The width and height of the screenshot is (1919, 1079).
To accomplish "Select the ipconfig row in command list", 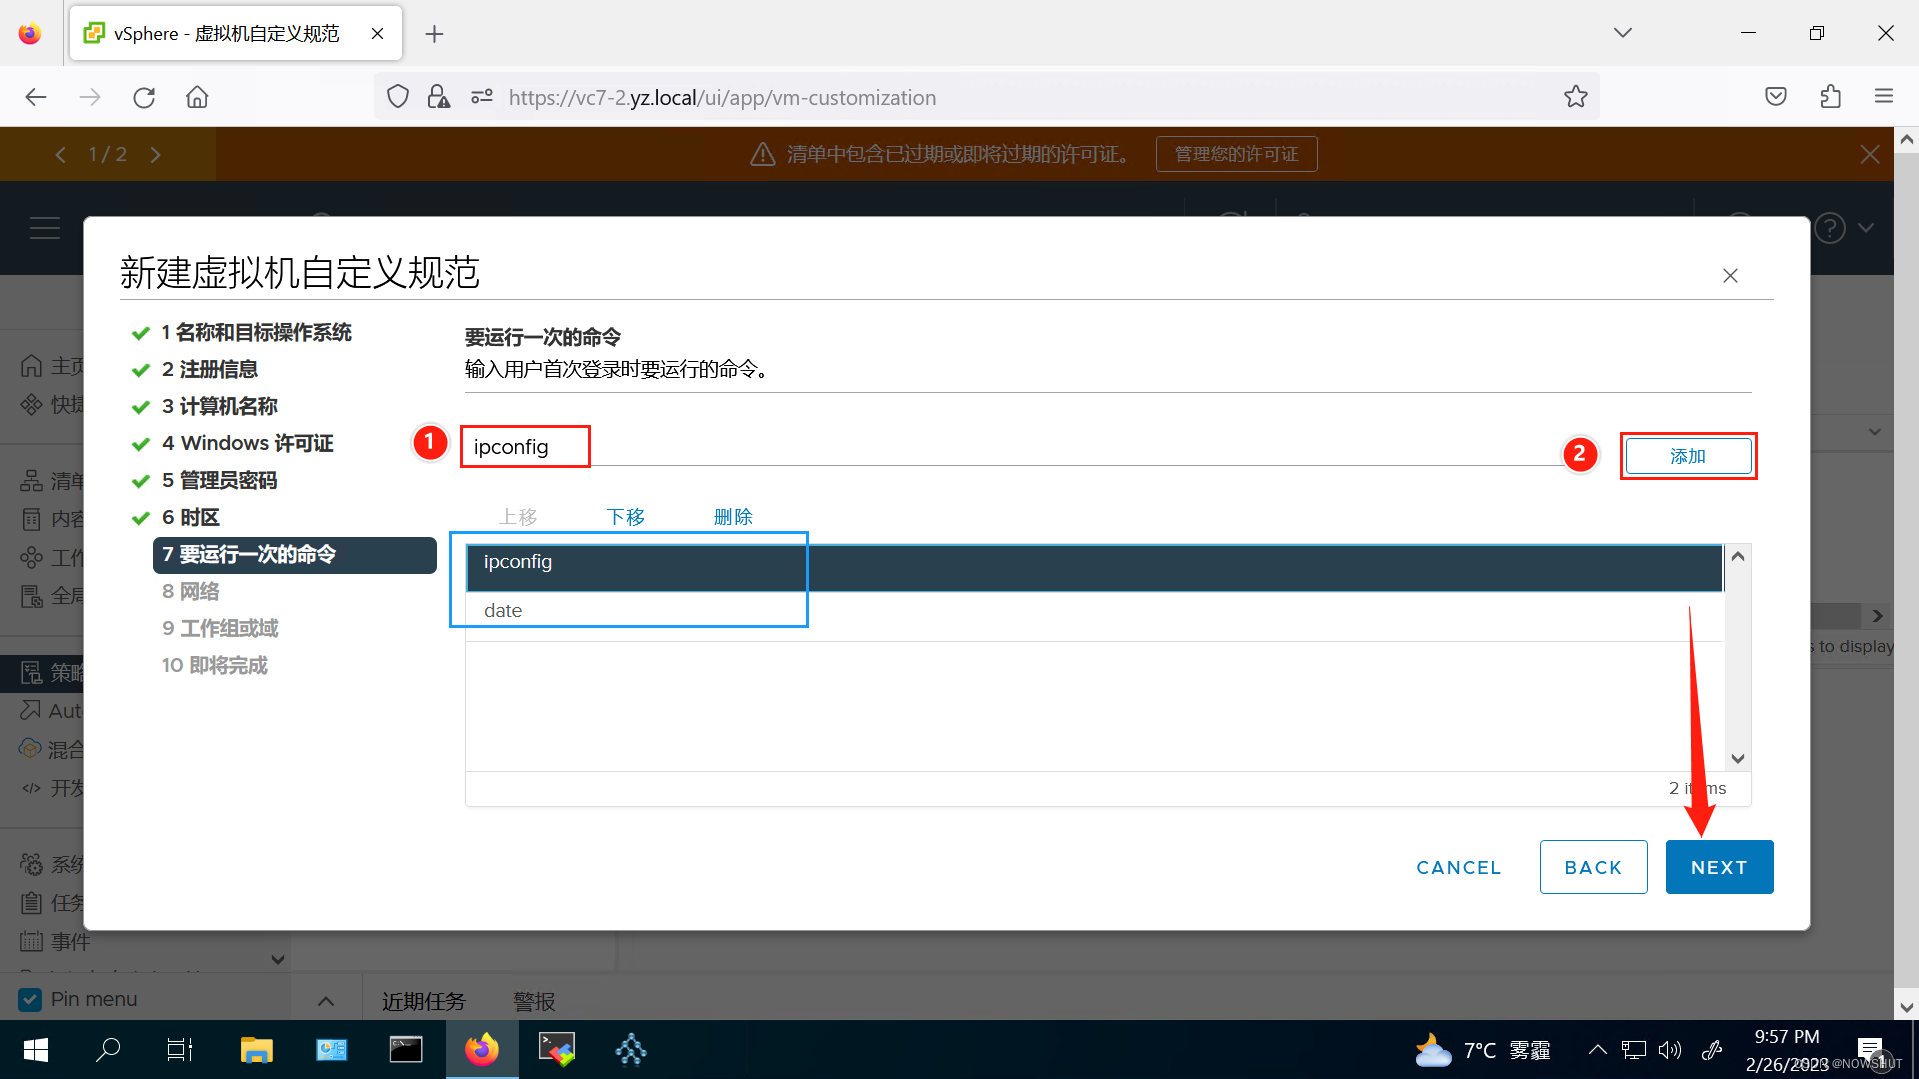I will pyautogui.click(x=1094, y=567).
